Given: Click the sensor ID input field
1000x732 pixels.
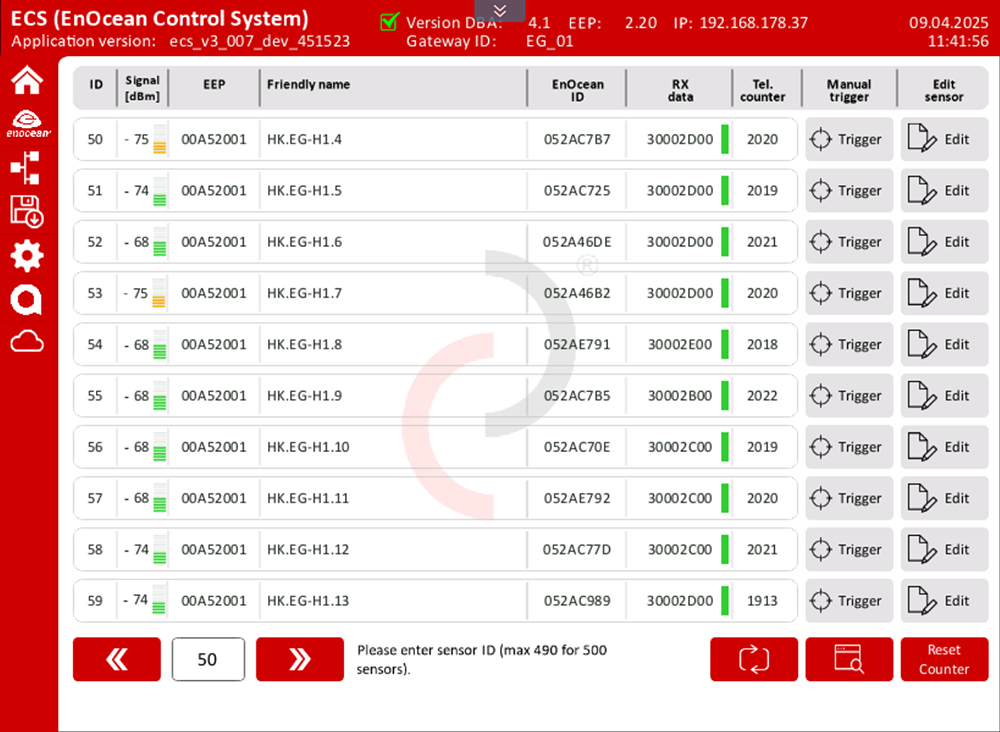Looking at the screenshot, I should (208, 660).
